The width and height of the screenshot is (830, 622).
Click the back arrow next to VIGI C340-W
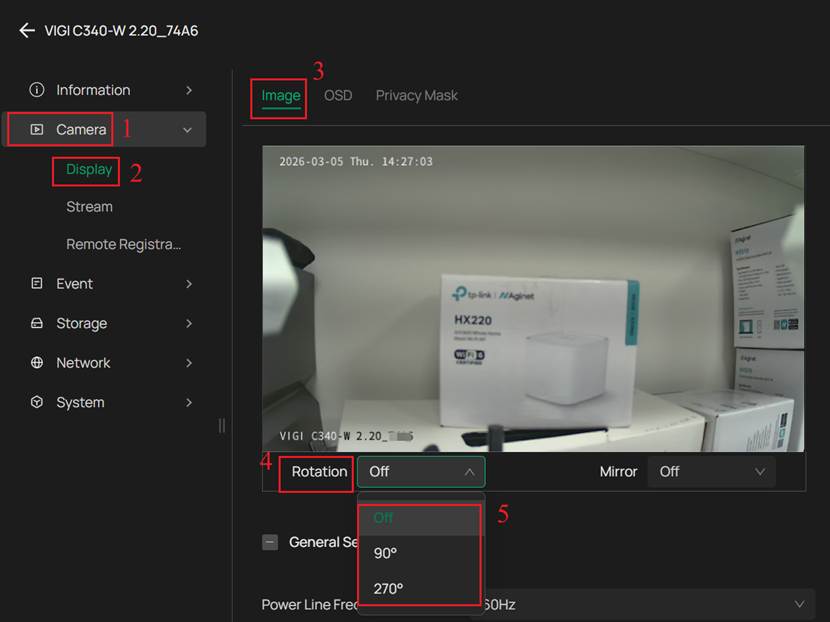tap(27, 30)
